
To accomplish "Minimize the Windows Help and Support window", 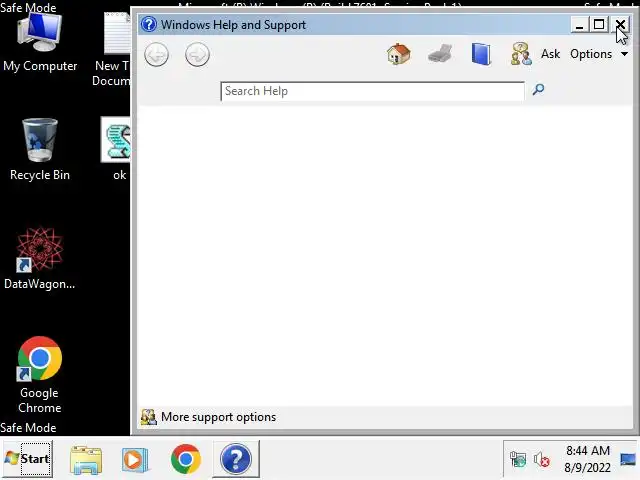I will 579,25.
